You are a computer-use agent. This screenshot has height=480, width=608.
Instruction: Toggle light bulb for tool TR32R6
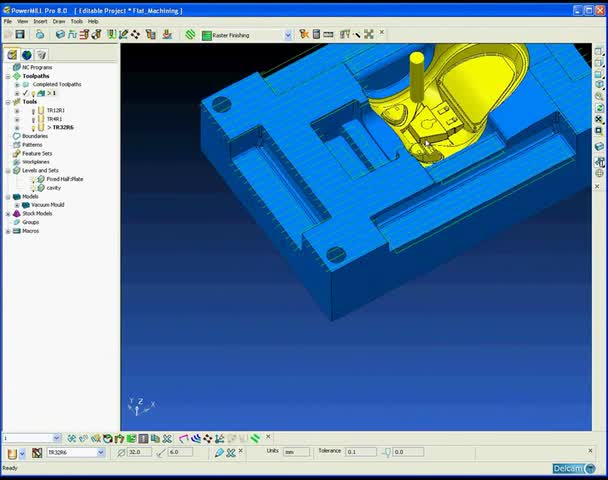click(x=33, y=128)
